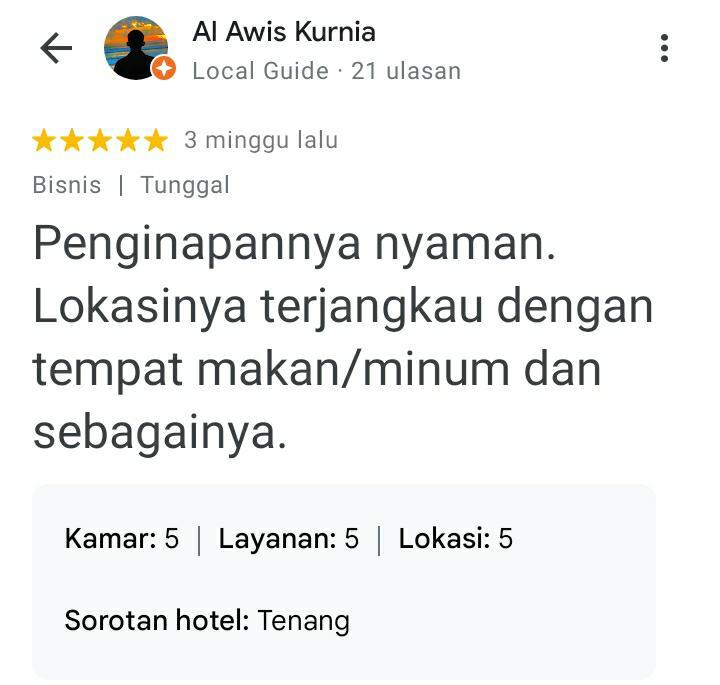The height and width of the screenshot is (685, 720).
Task: Tap the Lokasi: 5 rating
Action: [x=456, y=538]
